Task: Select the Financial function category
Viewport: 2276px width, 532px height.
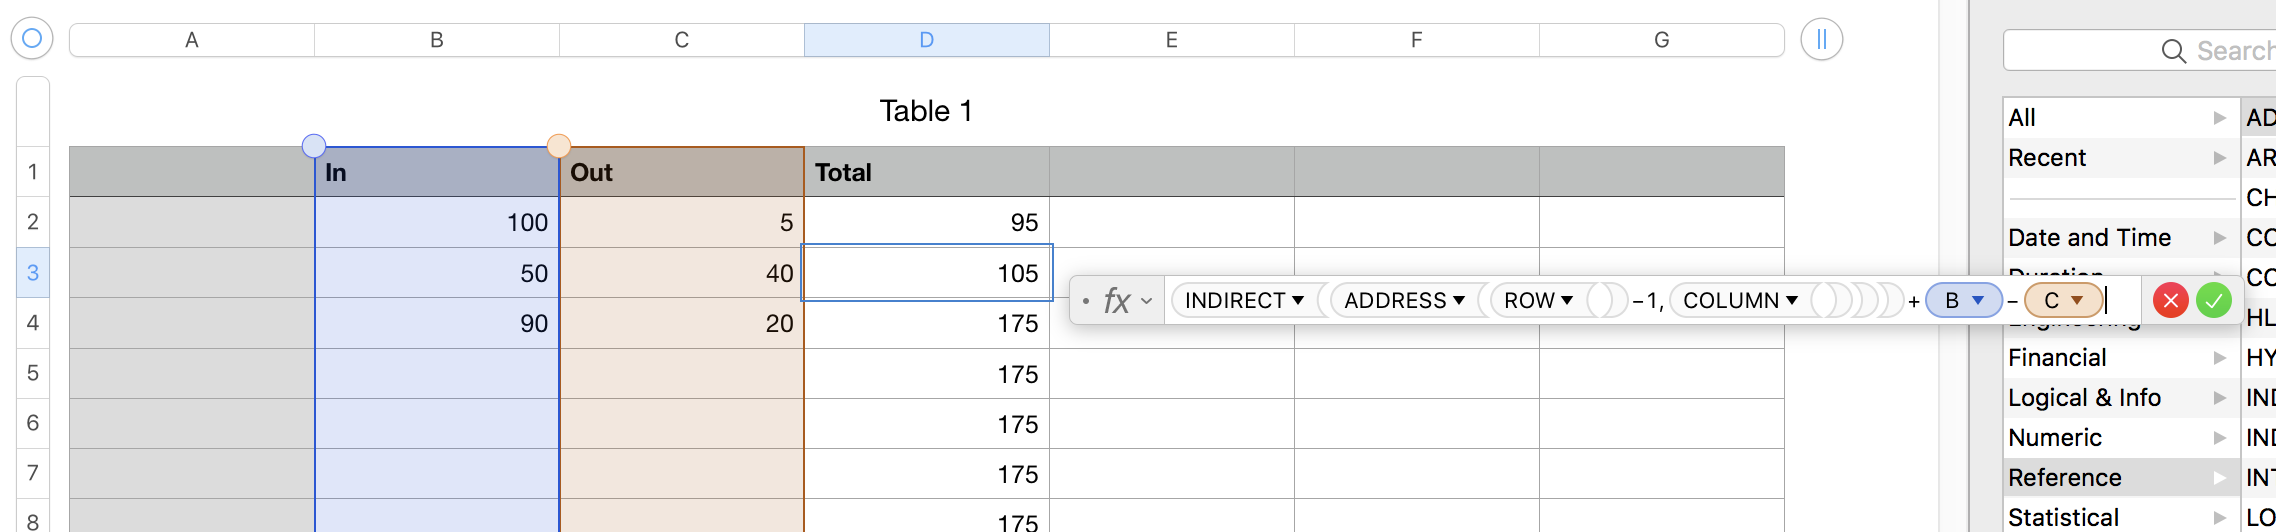Action: 2057,358
